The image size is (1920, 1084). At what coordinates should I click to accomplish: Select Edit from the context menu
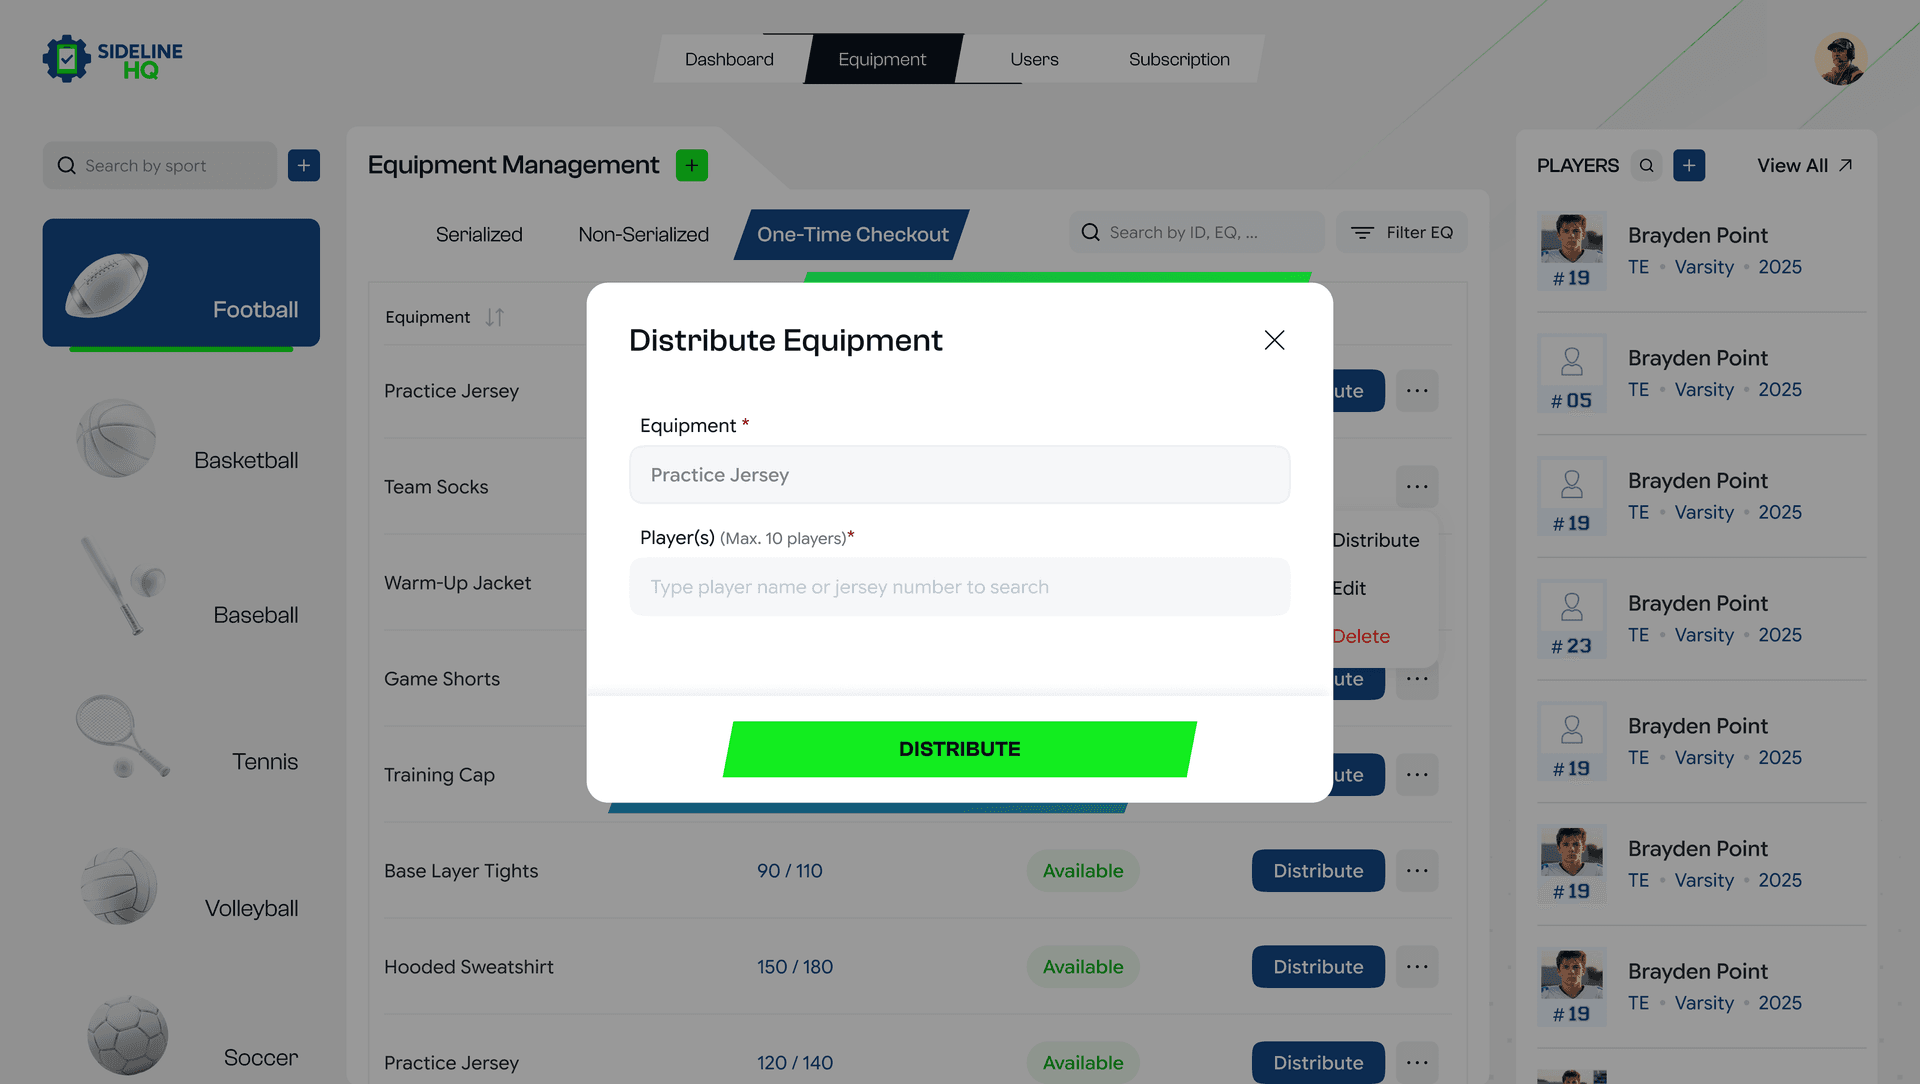pyautogui.click(x=1350, y=588)
